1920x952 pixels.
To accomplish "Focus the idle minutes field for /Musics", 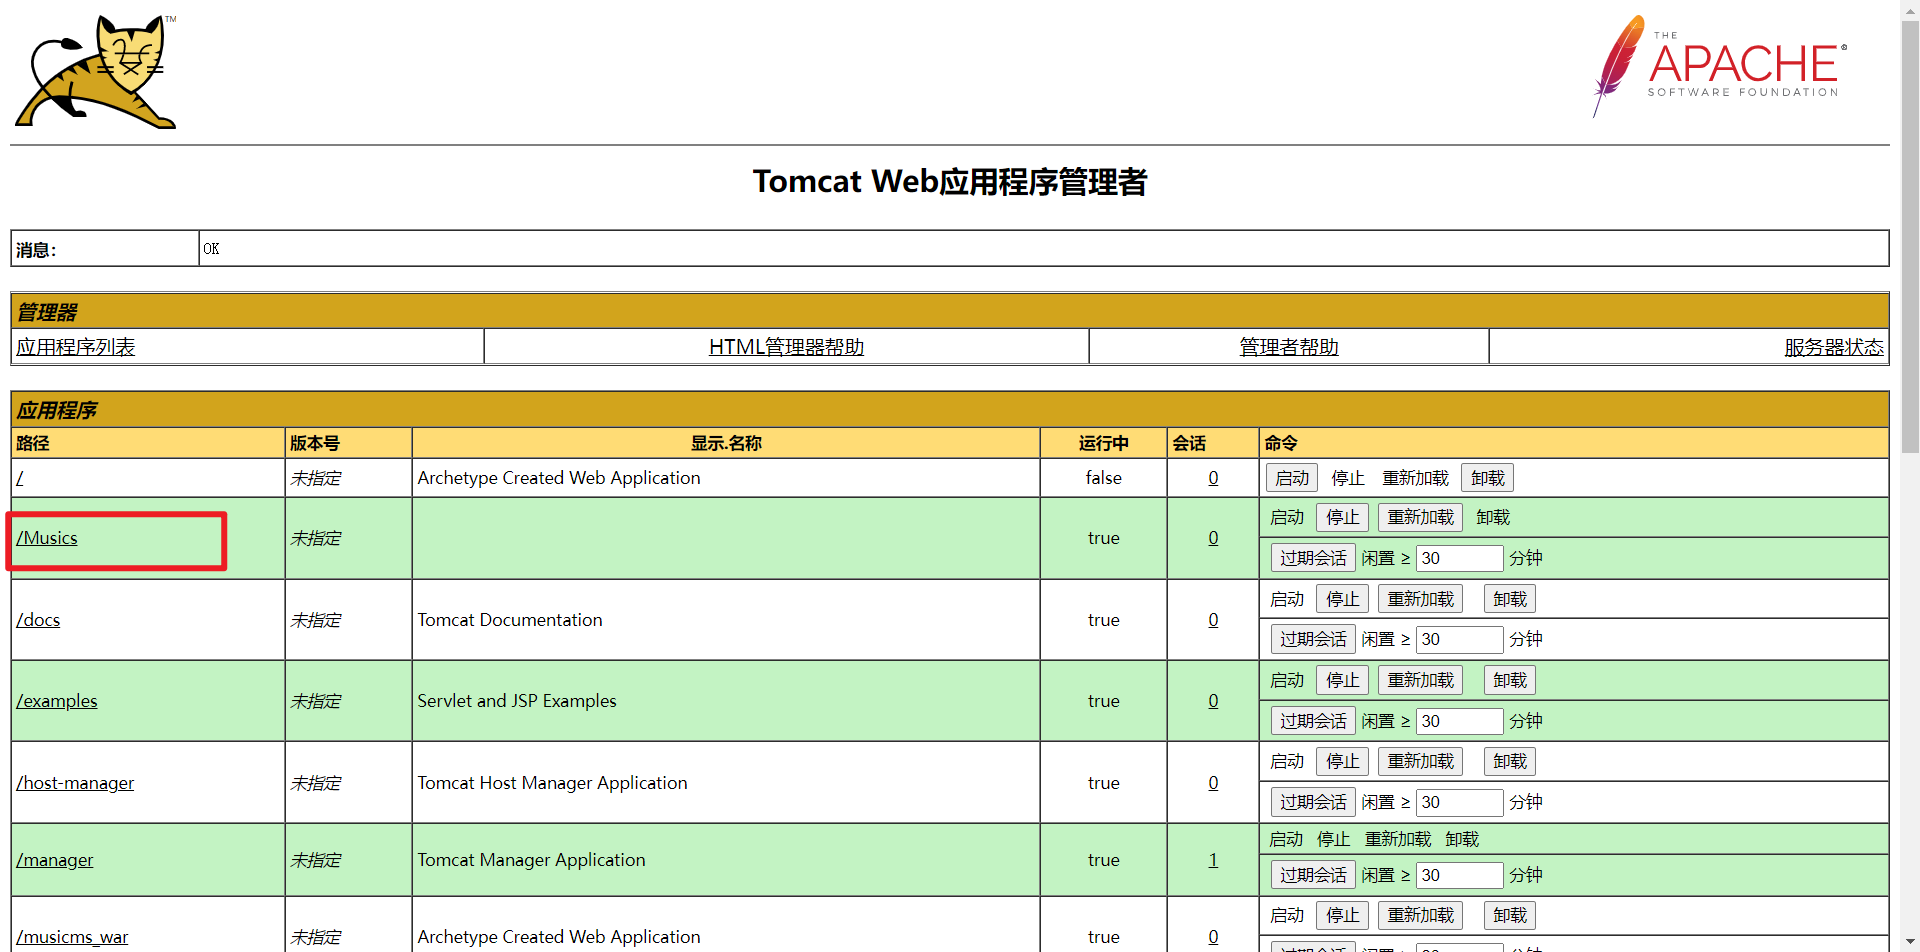I will click(1459, 558).
